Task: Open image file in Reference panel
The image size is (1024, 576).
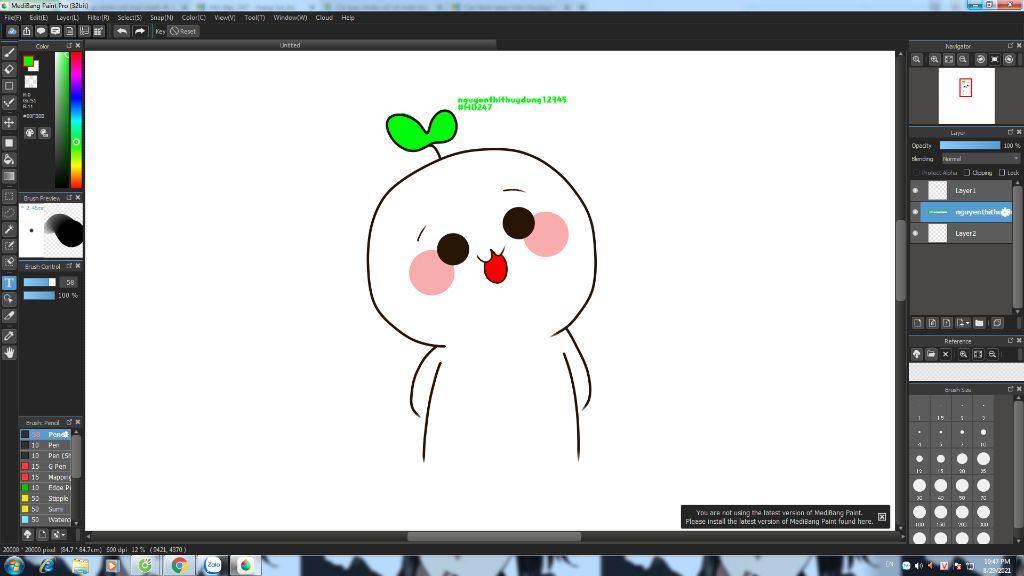Action: point(931,354)
